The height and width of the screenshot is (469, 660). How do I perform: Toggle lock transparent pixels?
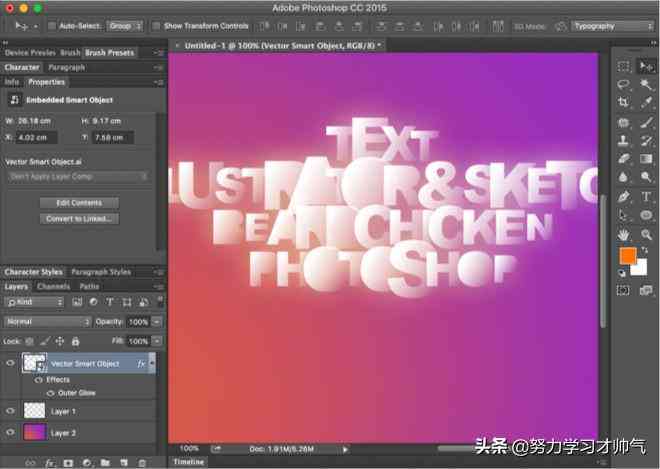29,341
